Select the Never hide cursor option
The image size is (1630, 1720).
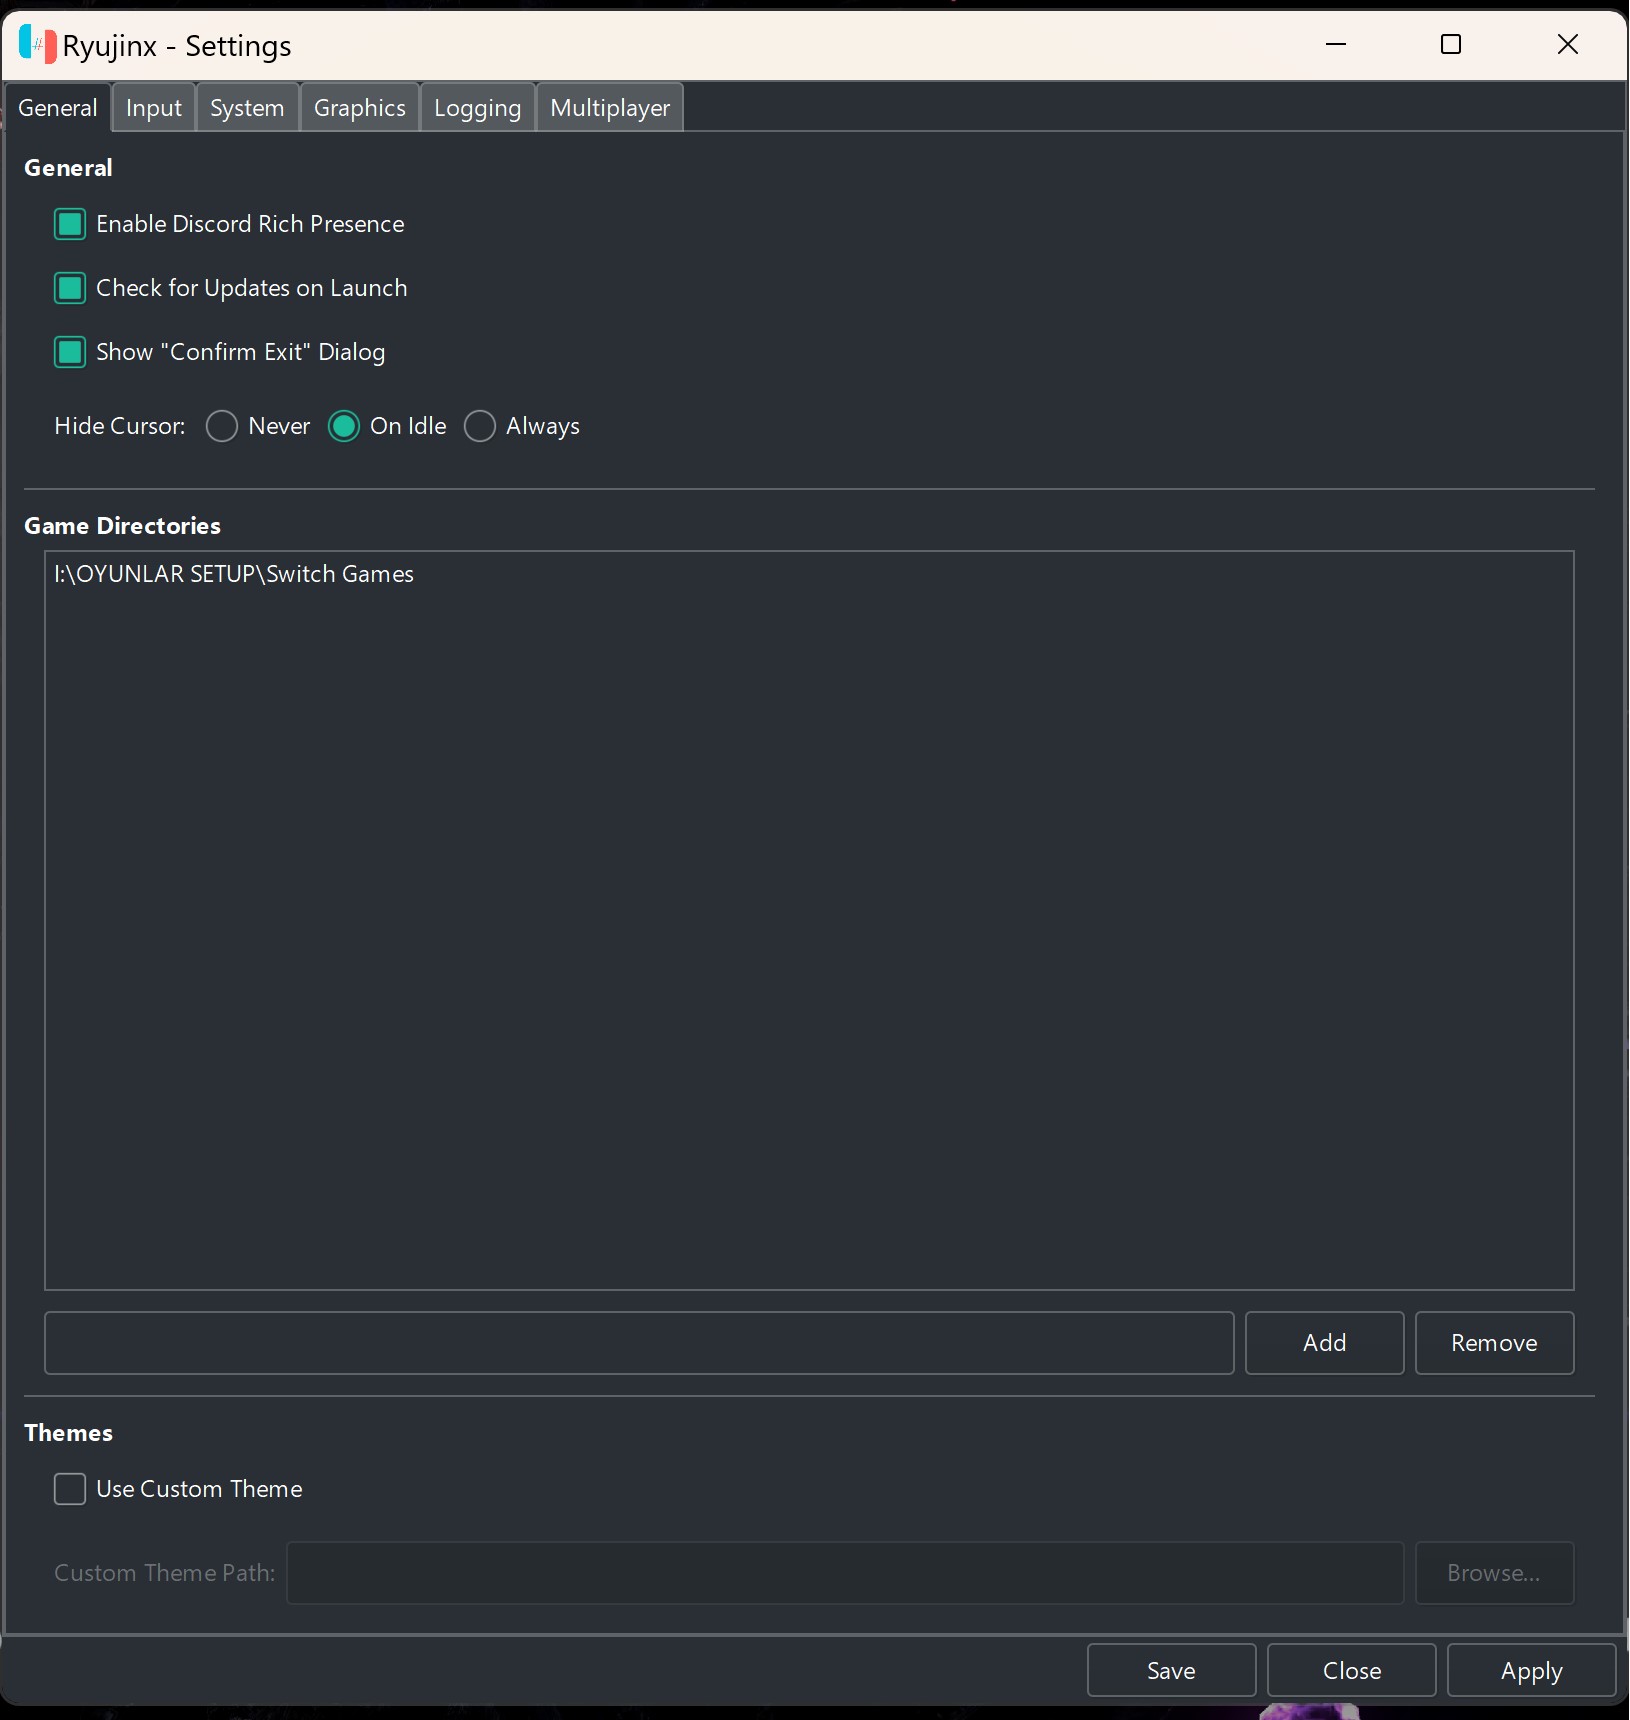222,426
